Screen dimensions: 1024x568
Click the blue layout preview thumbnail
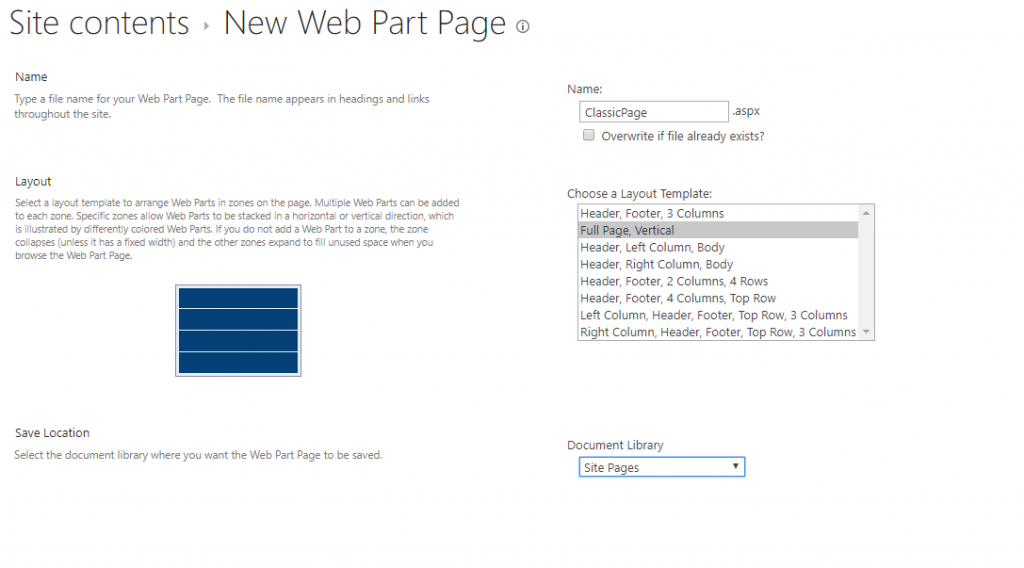click(x=238, y=330)
